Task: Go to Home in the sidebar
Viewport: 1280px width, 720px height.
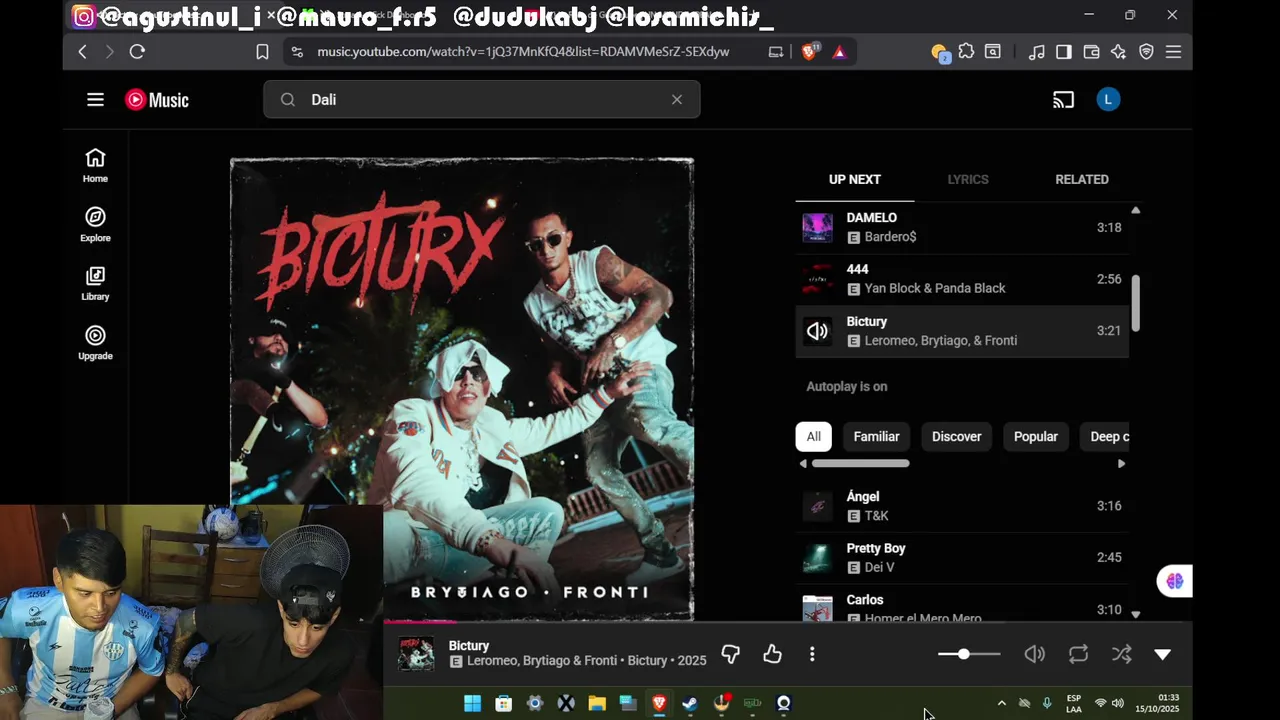Action: 95,166
